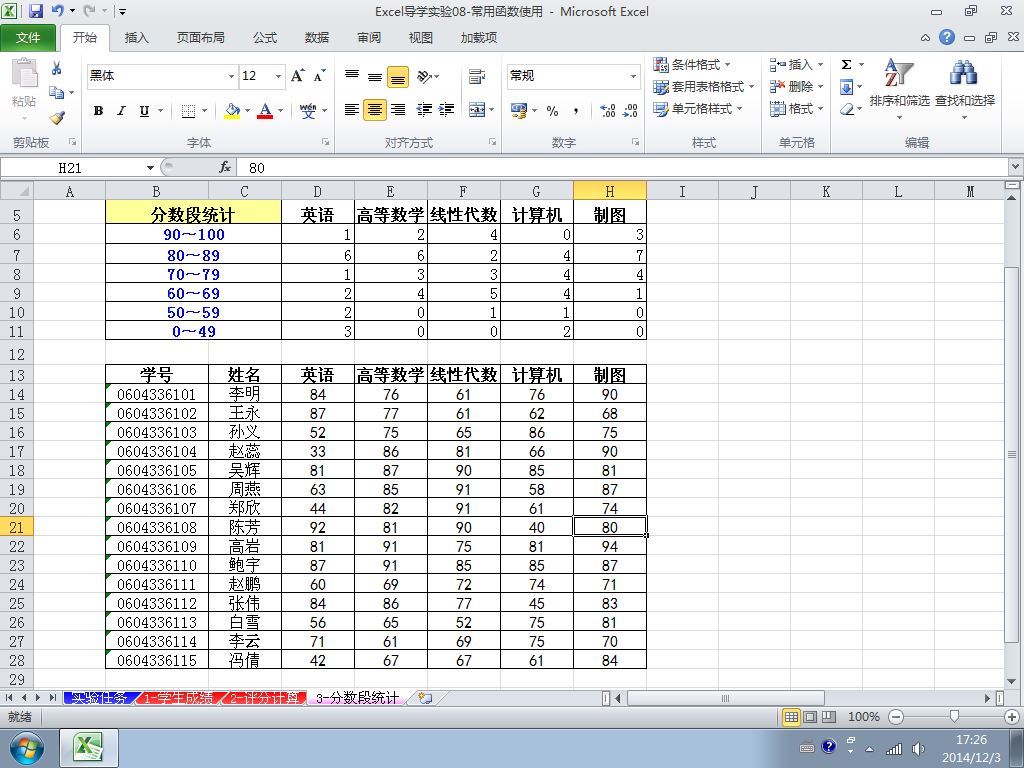The image size is (1024, 768).
Task: Switch to page layout view button
Action: 810,717
